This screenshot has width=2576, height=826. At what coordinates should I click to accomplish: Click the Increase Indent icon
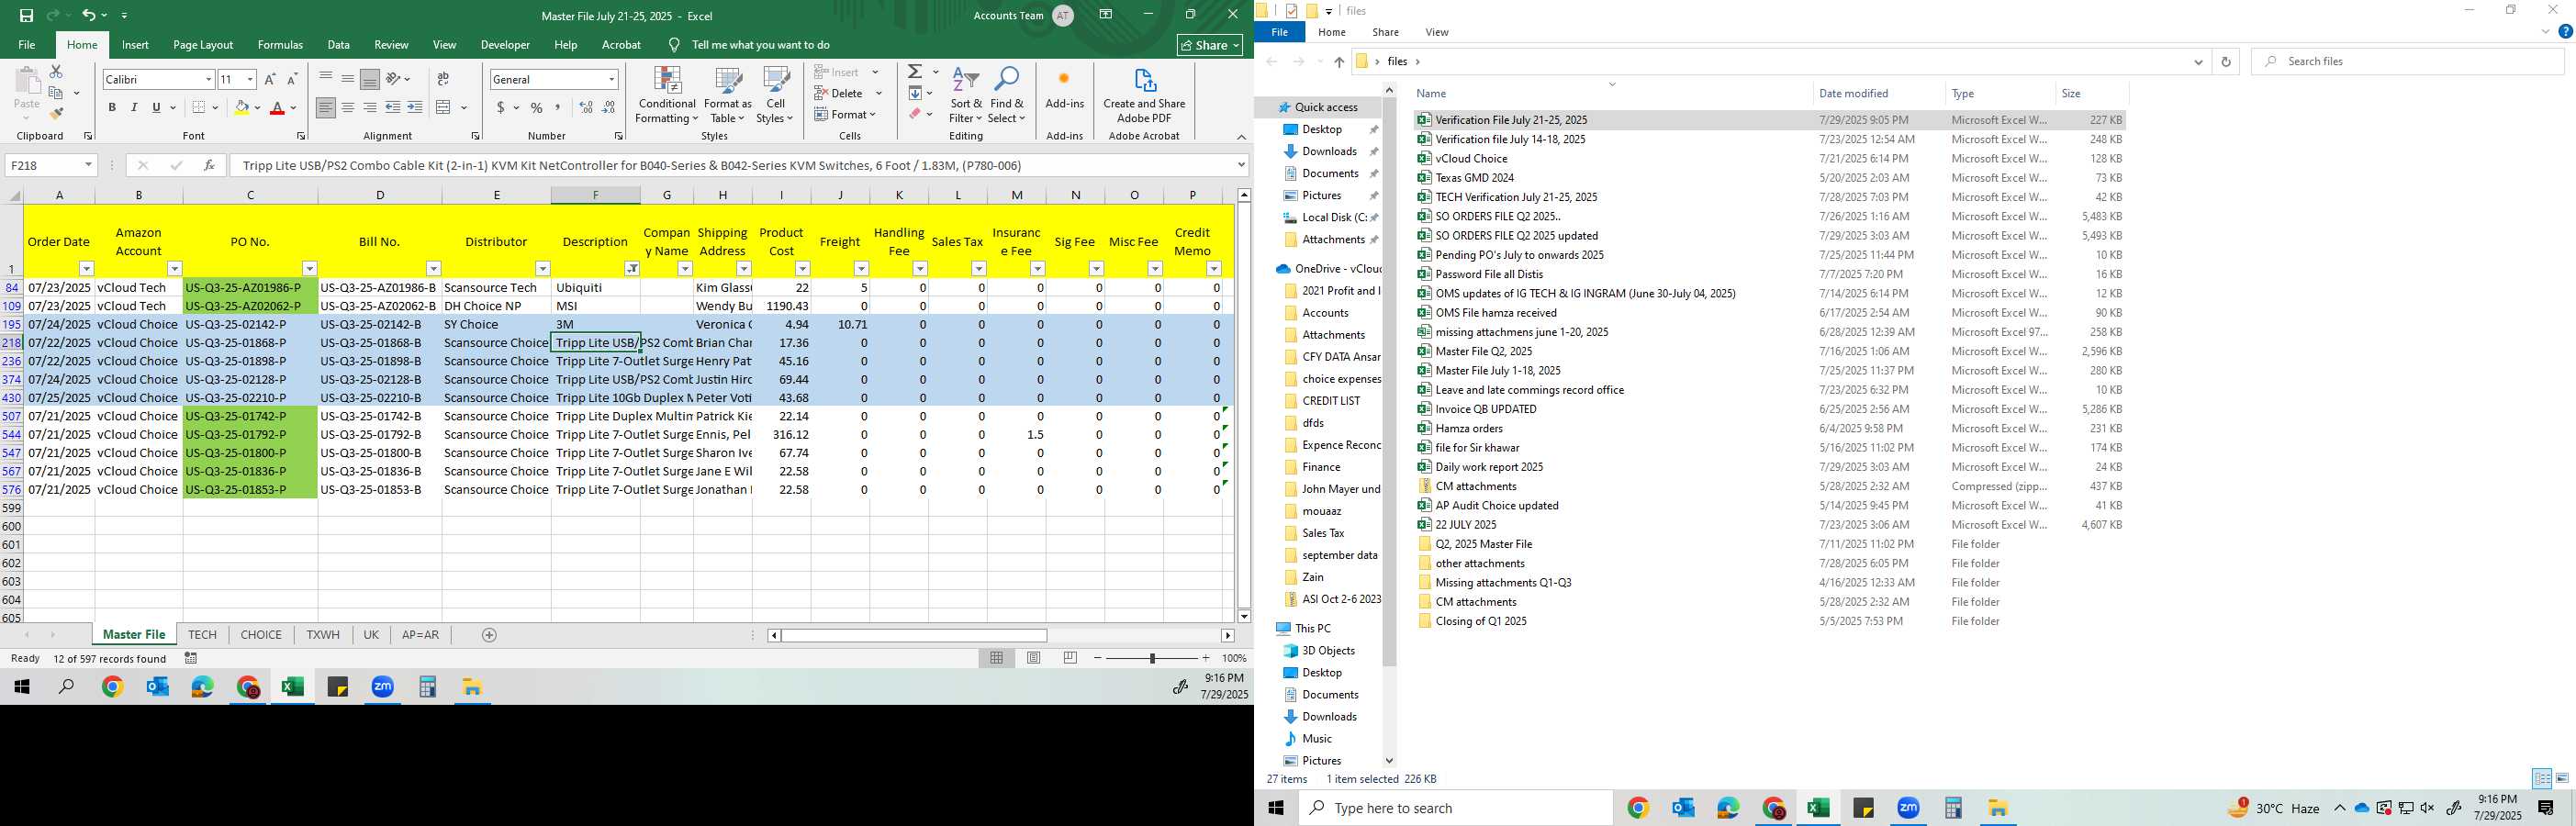coord(415,107)
